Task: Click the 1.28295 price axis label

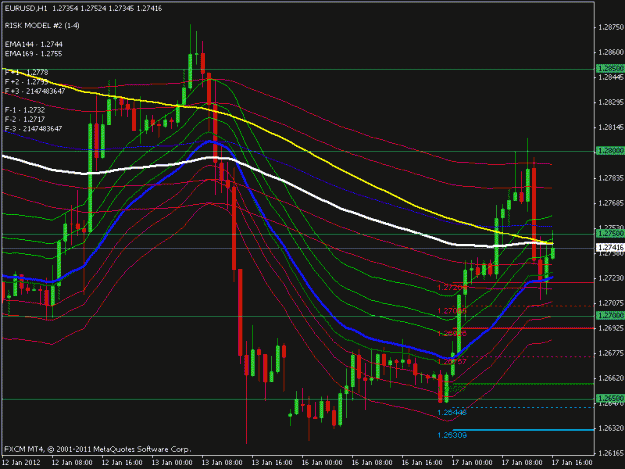Action: point(611,102)
